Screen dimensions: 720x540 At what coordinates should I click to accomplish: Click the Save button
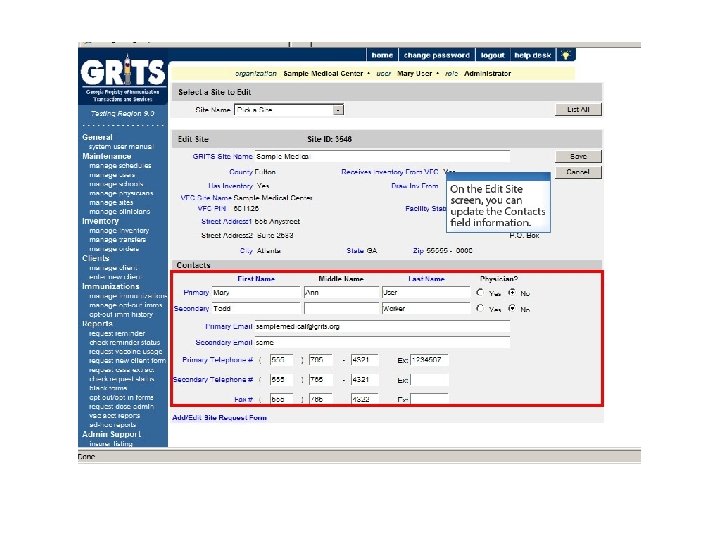578,157
